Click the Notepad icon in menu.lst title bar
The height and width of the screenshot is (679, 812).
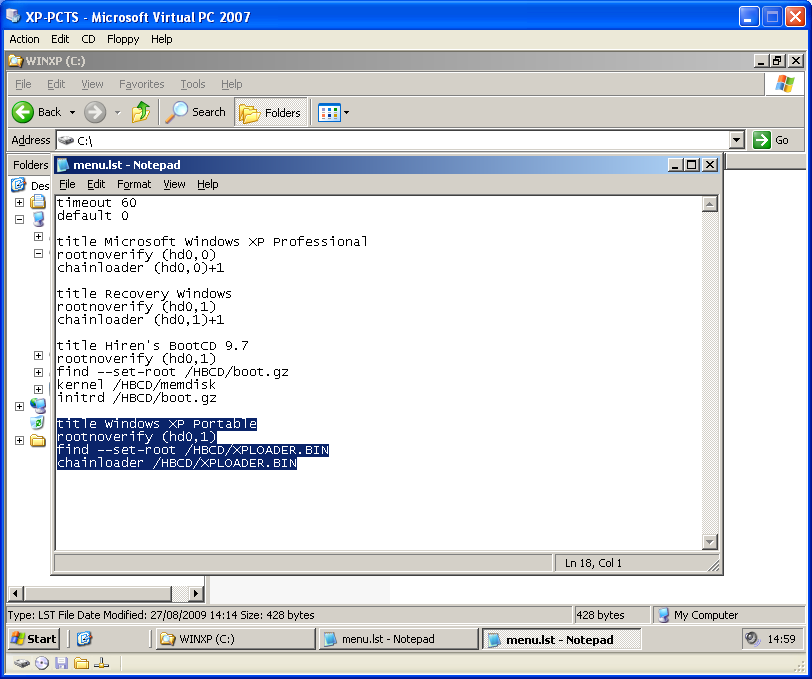(63, 165)
